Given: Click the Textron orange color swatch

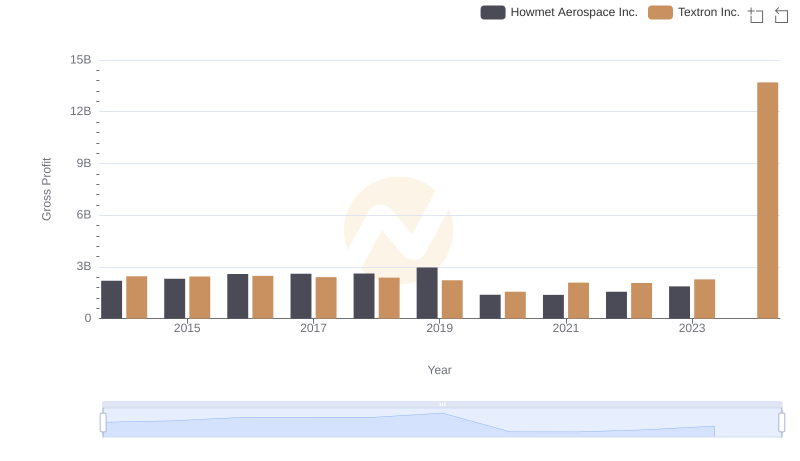Looking at the screenshot, I should 660,12.
